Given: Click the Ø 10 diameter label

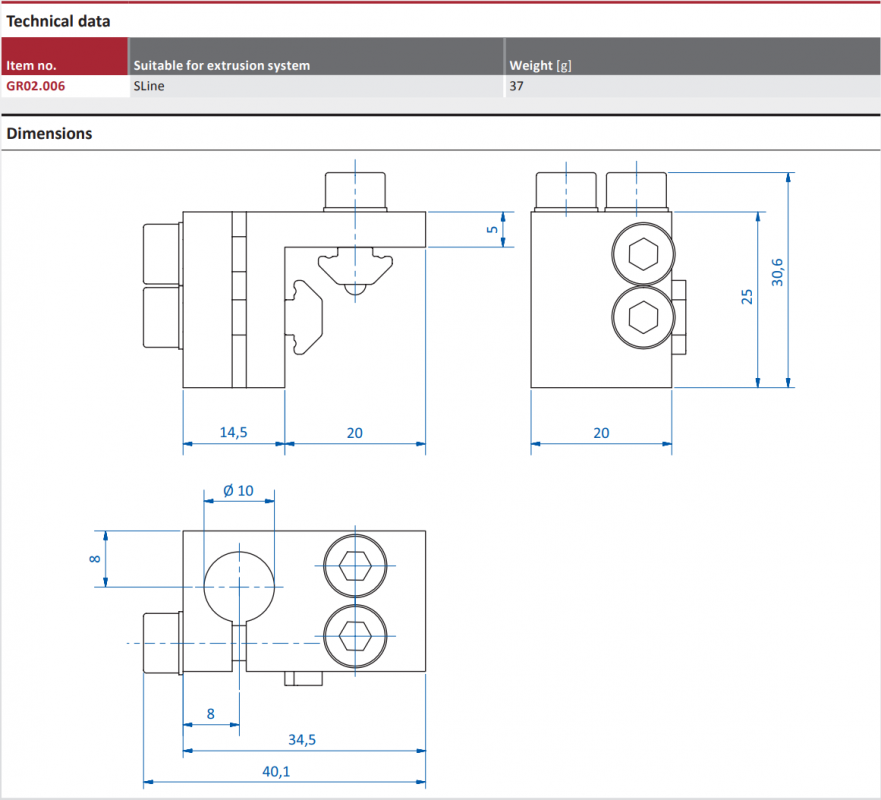Looking at the screenshot, I should click(238, 490).
